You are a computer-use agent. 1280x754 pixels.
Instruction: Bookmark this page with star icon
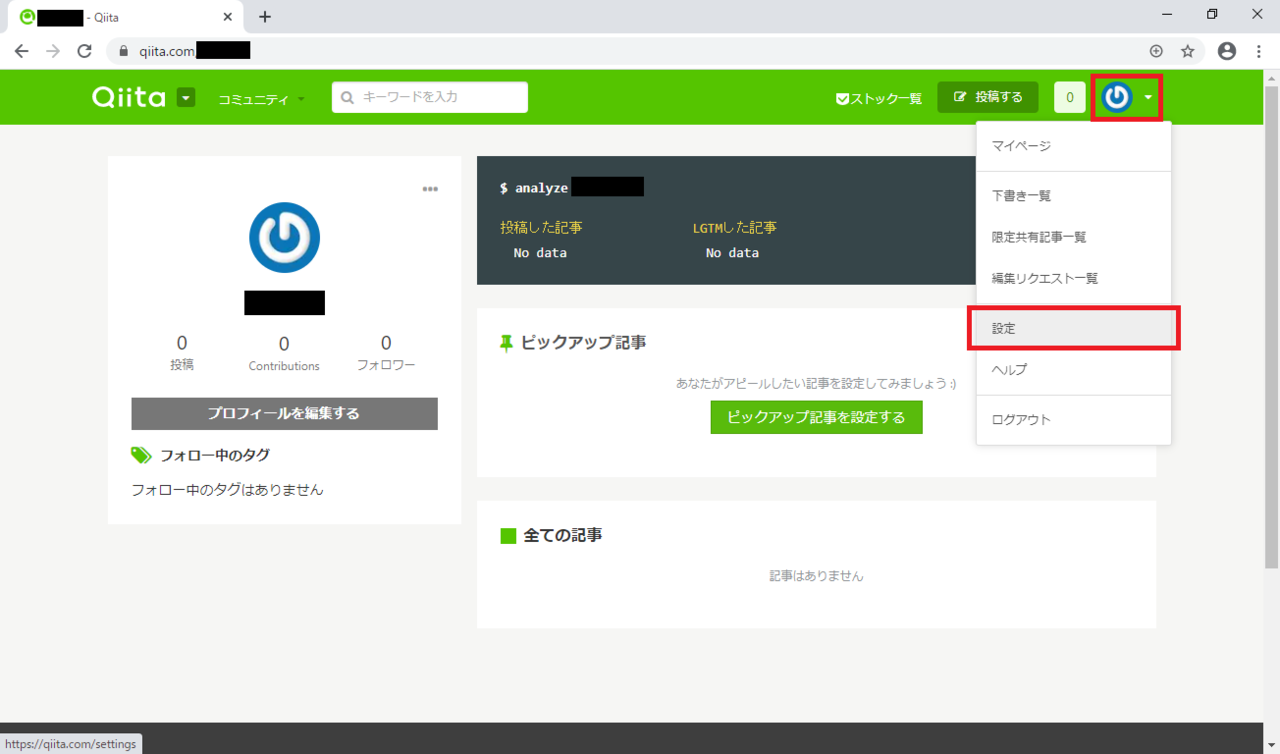[1188, 51]
